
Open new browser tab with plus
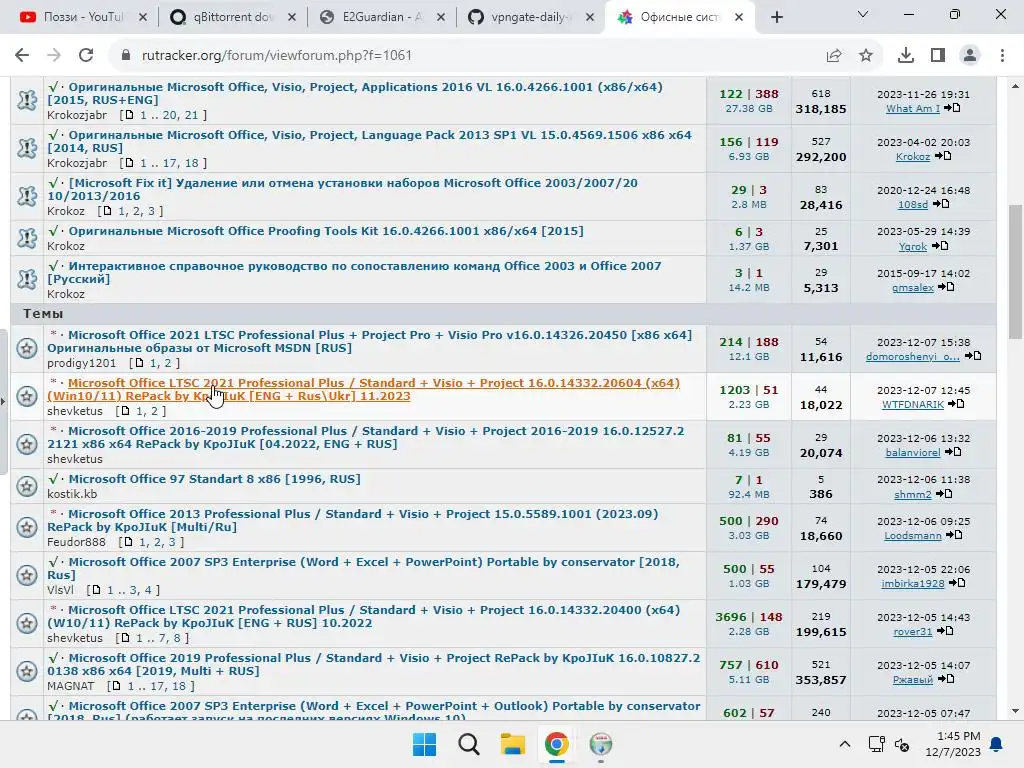tap(776, 18)
